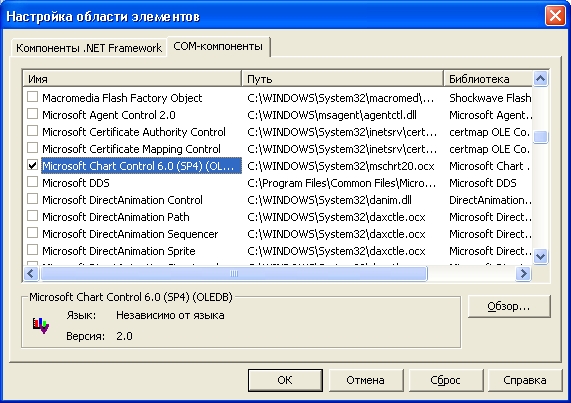
Task: Check the Microsoft DirectAnimation Control checkbox
Action: point(32,199)
